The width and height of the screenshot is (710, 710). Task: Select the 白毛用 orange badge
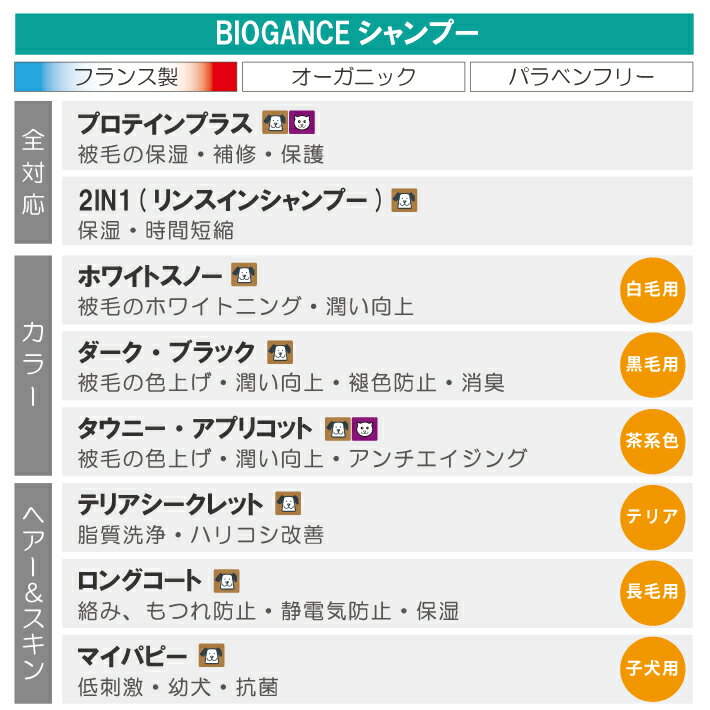click(652, 290)
